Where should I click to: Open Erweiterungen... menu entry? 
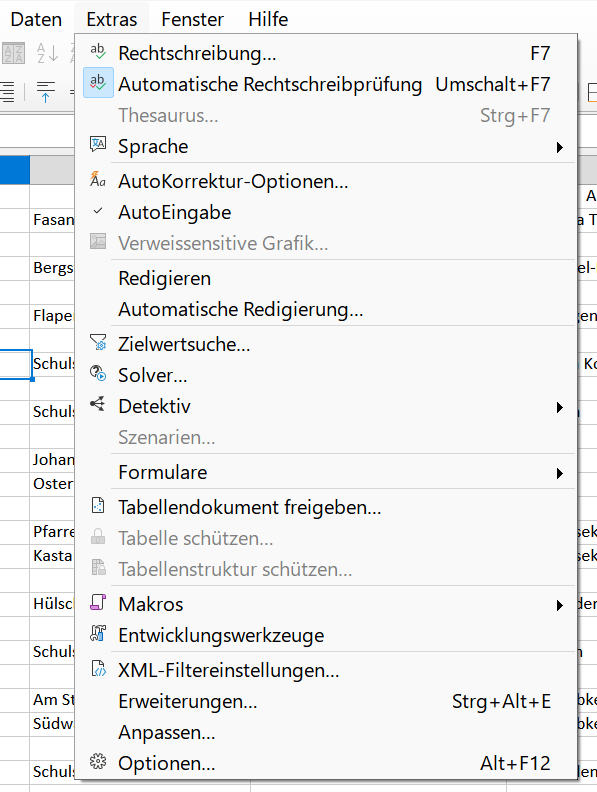pyautogui.click(x=326, y=701)
